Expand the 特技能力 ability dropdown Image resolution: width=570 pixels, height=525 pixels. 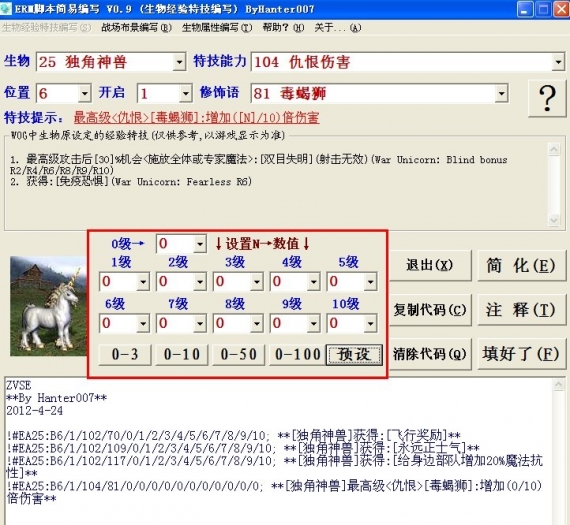558,62
